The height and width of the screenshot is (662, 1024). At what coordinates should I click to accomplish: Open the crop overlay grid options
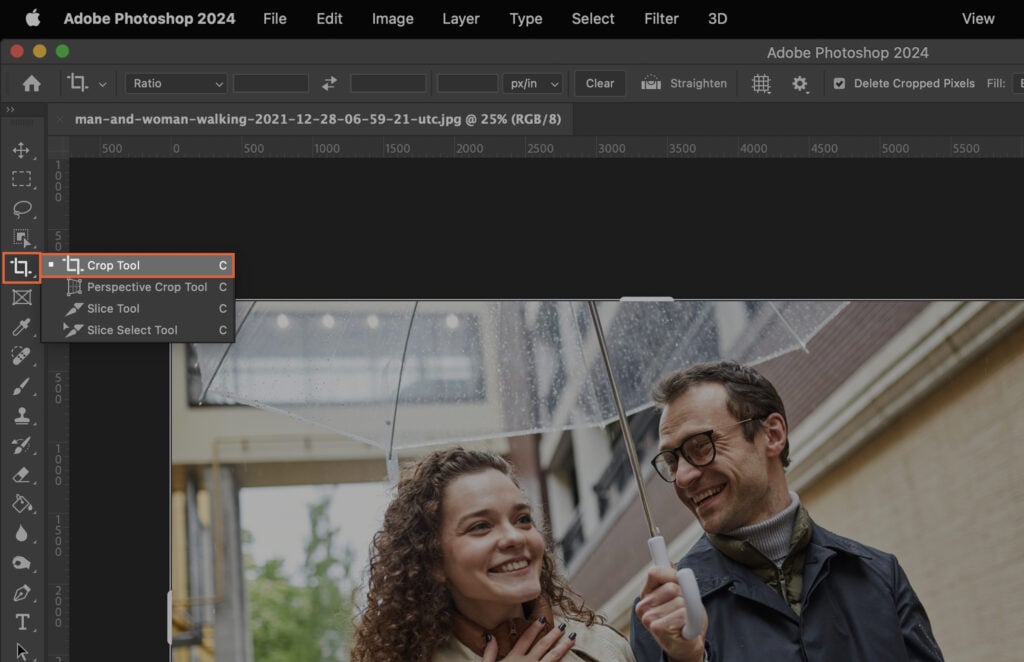click(761, 83)
